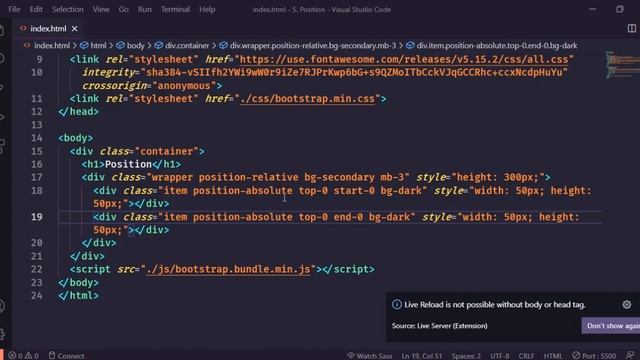Open the Run menu
640x360 pixels.
(x=144, y=9)
